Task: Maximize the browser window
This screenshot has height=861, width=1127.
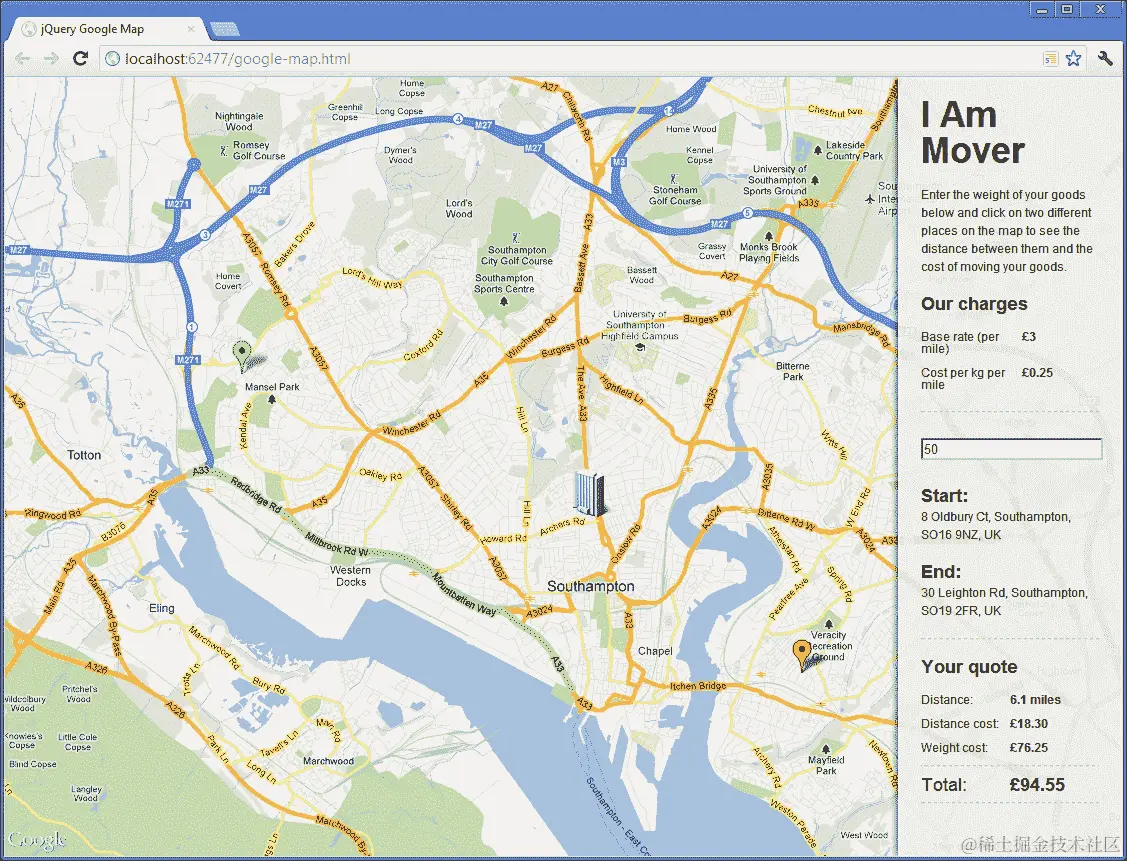Action: pyautogui.click(x=1067, y=9)
